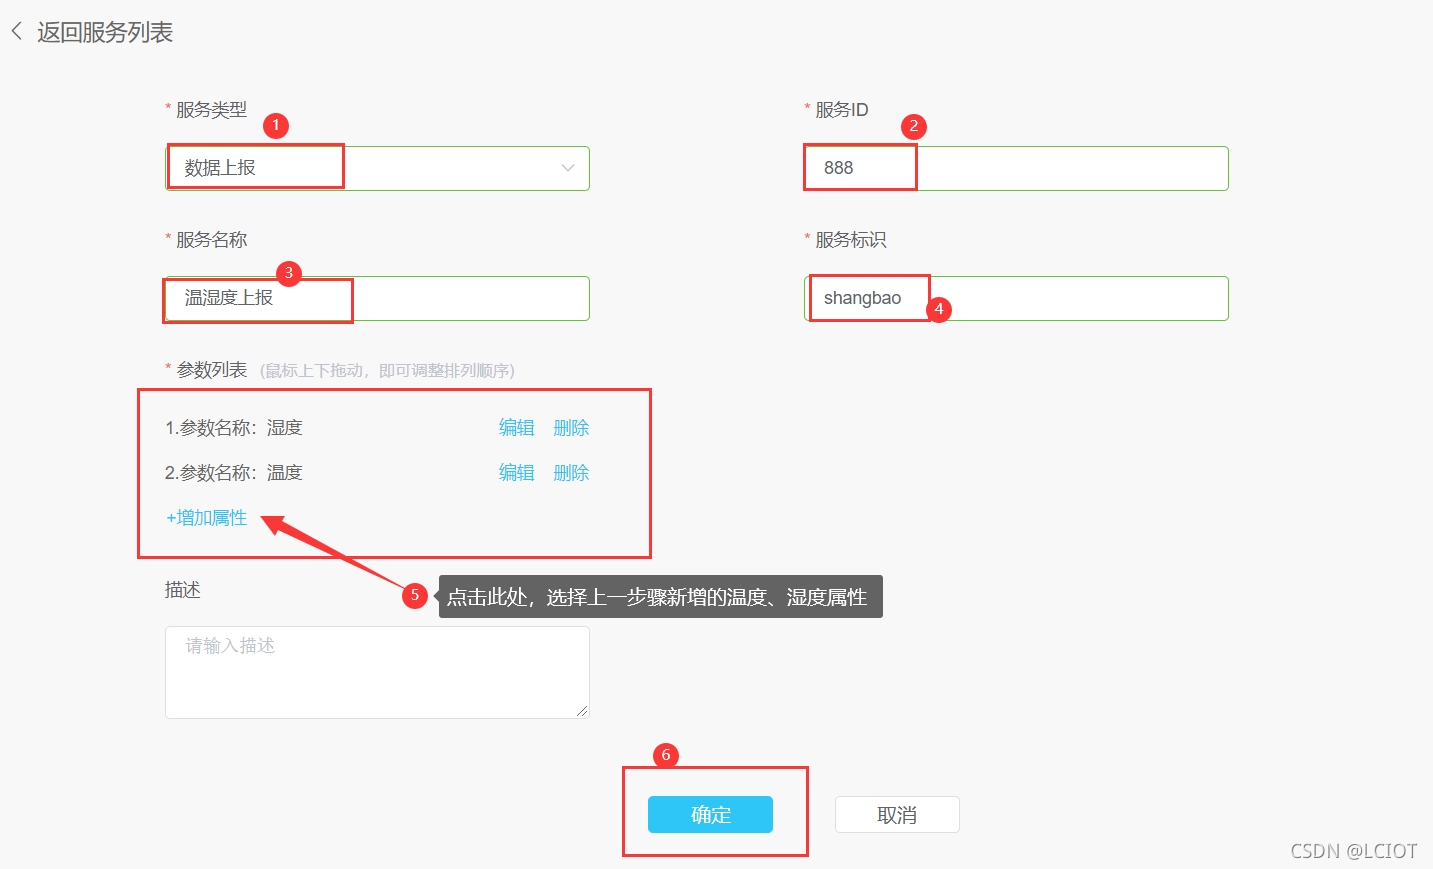The image size is (1433, 869).
Task: Open the 服务类型 dropdown showing 数据上报
Action: (x=377, y=168)
